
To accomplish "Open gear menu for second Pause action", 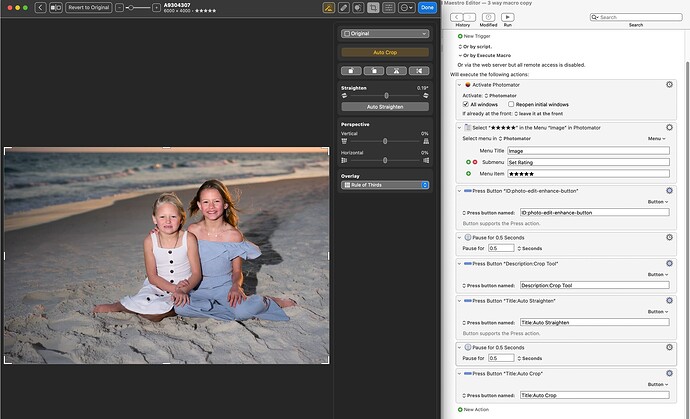I will pos(669,347).
